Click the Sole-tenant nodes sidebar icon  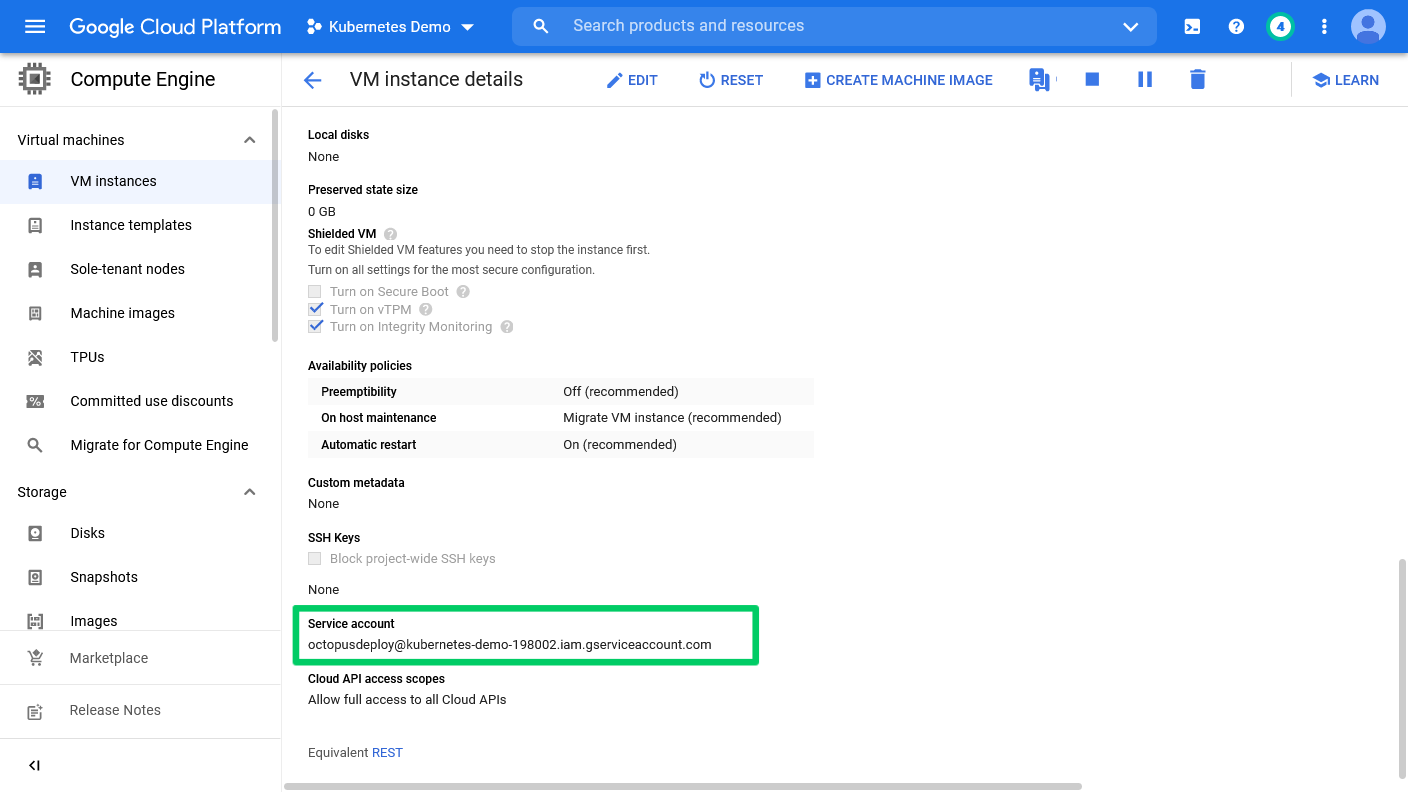coord(35,269)
